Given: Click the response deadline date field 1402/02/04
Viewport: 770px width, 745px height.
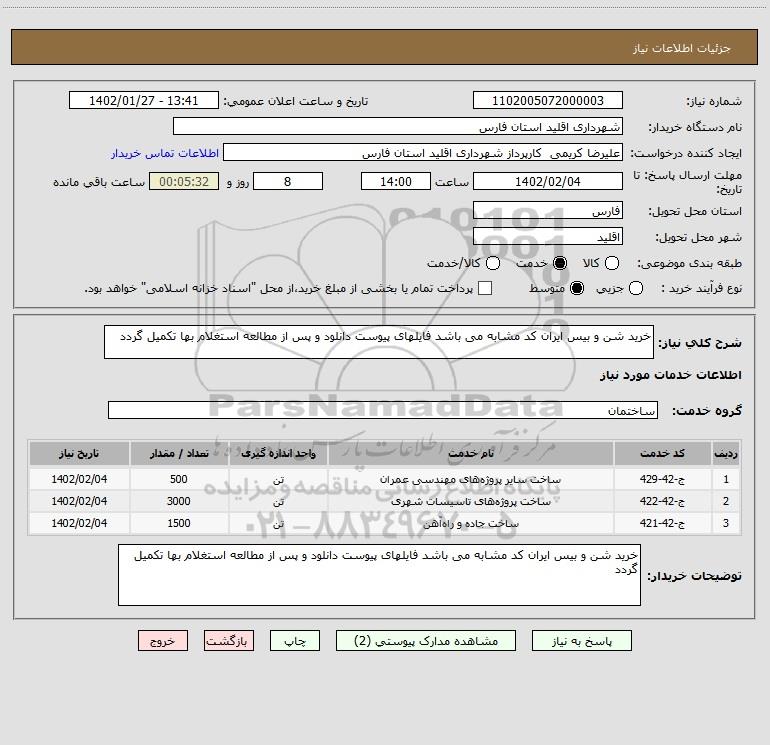Looking at the screenshot, I should tap(548, 181).
